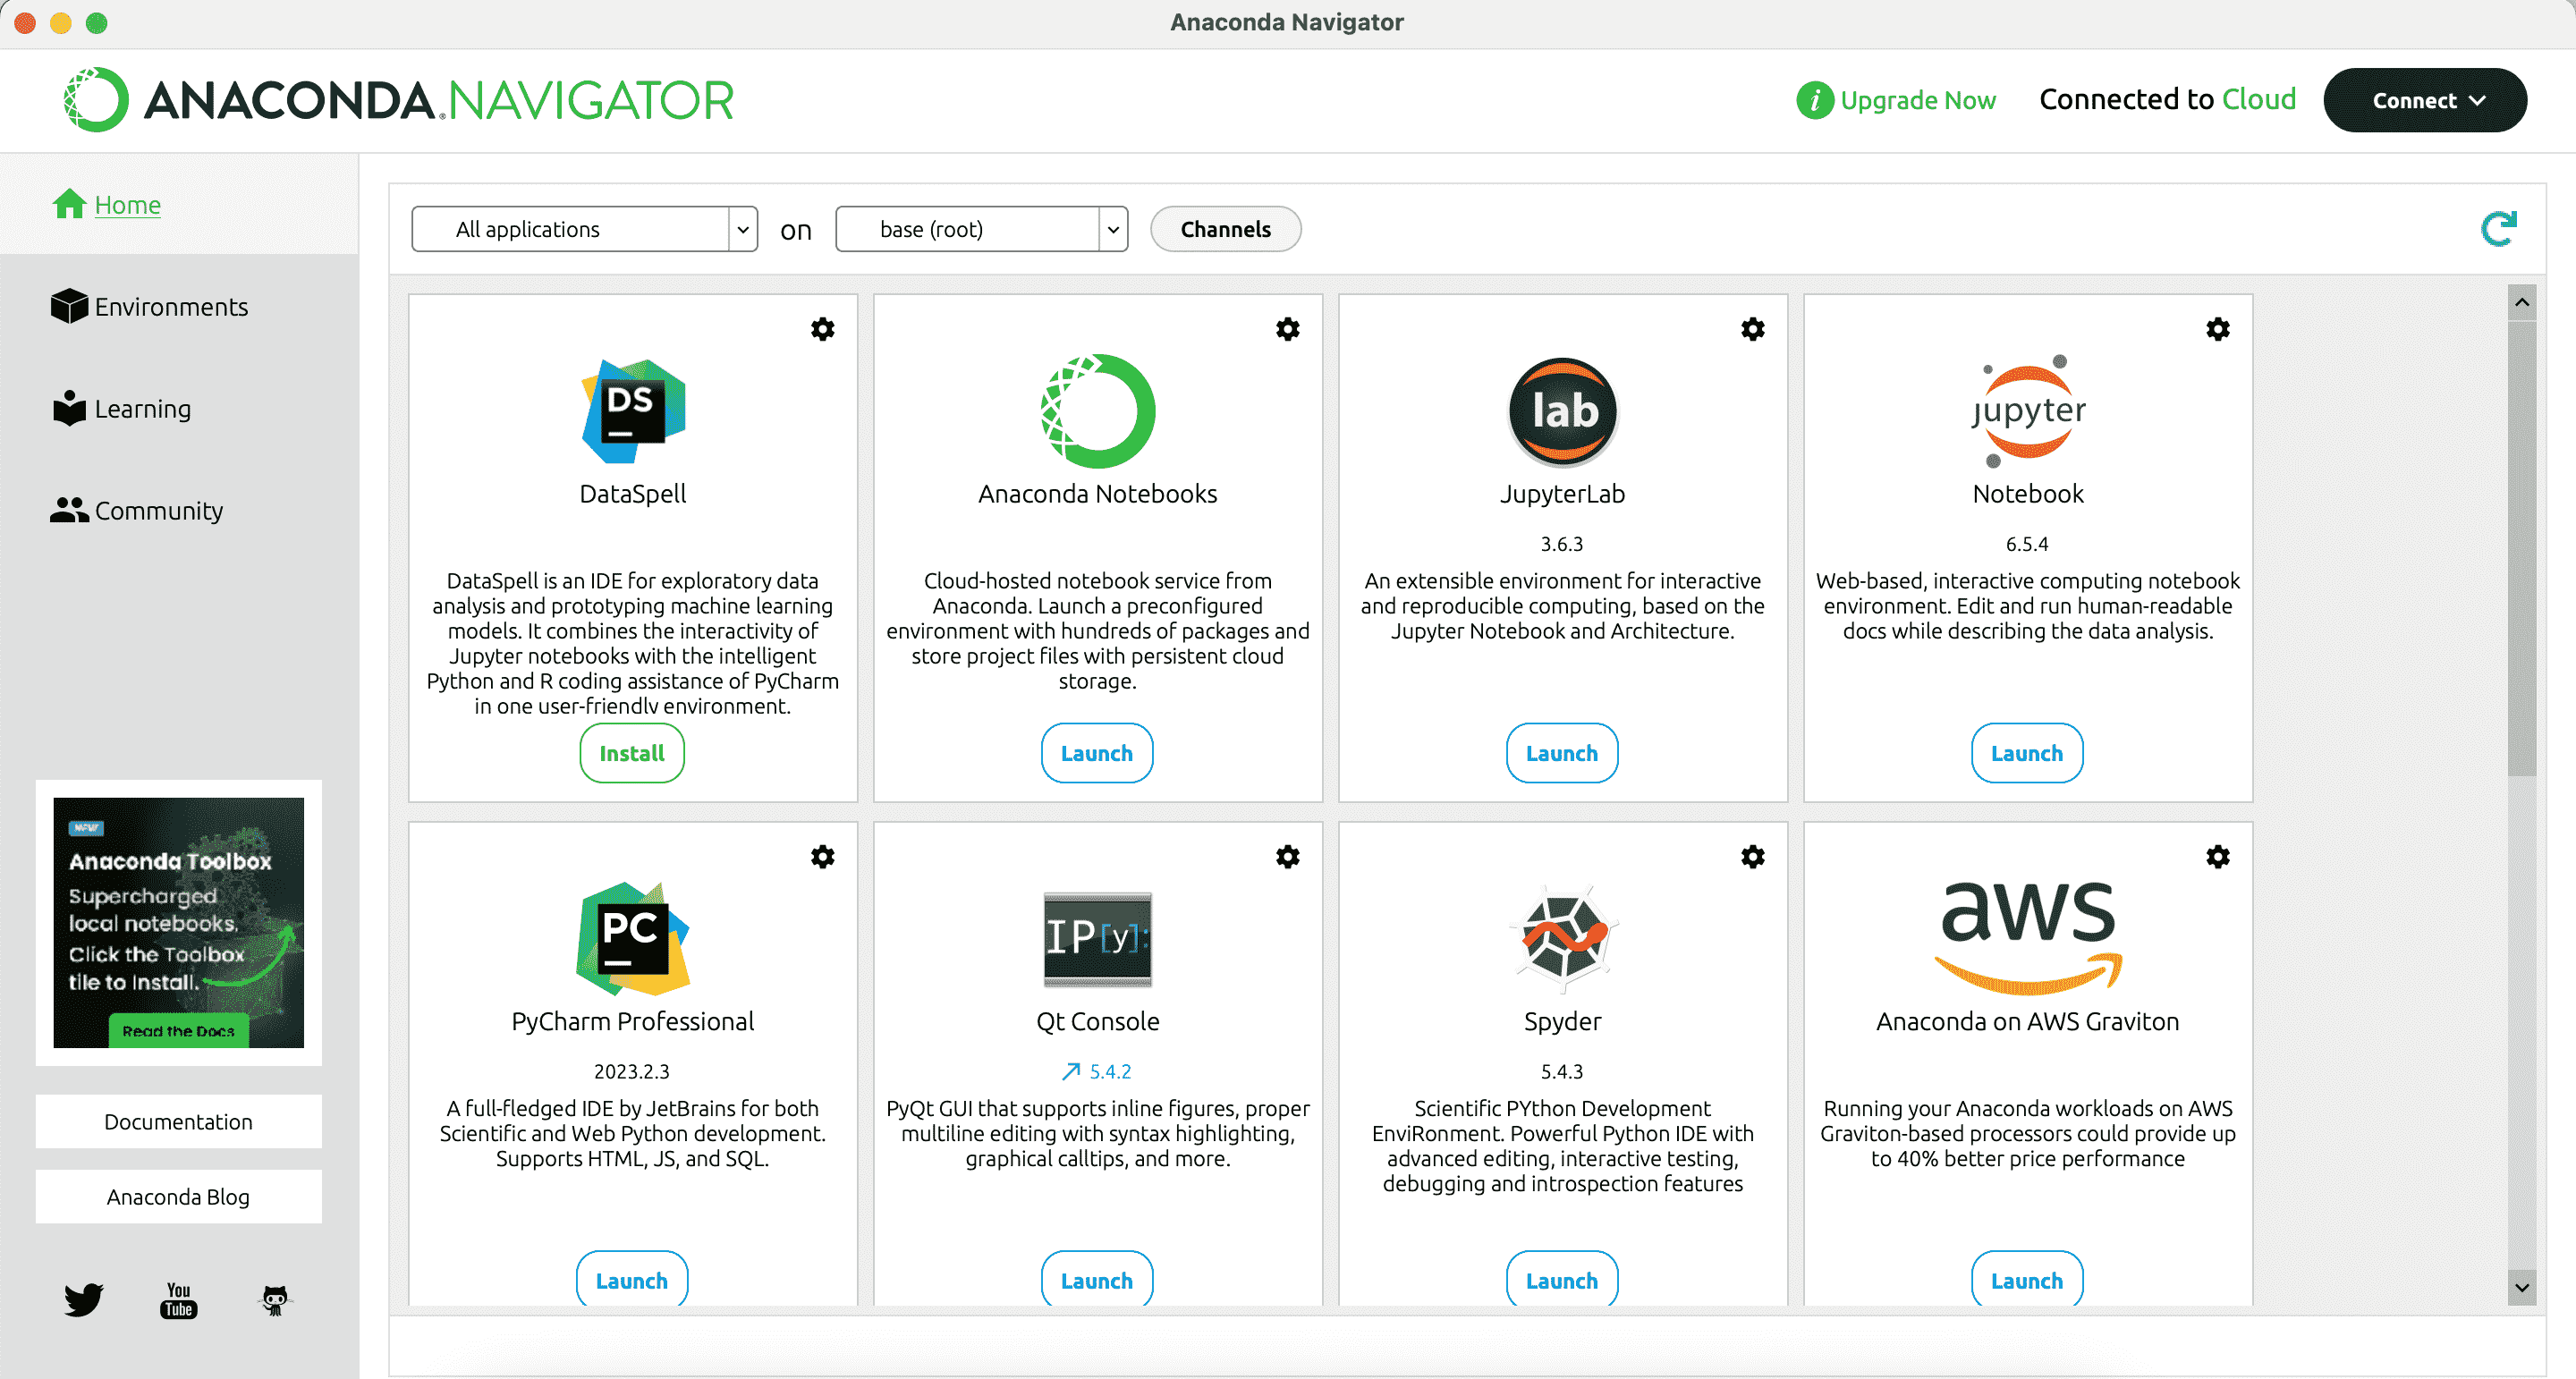The width and height of the screenshot is (2576, 1379).
Task: Refresh the application list
Action: (x=2498, y=229)
